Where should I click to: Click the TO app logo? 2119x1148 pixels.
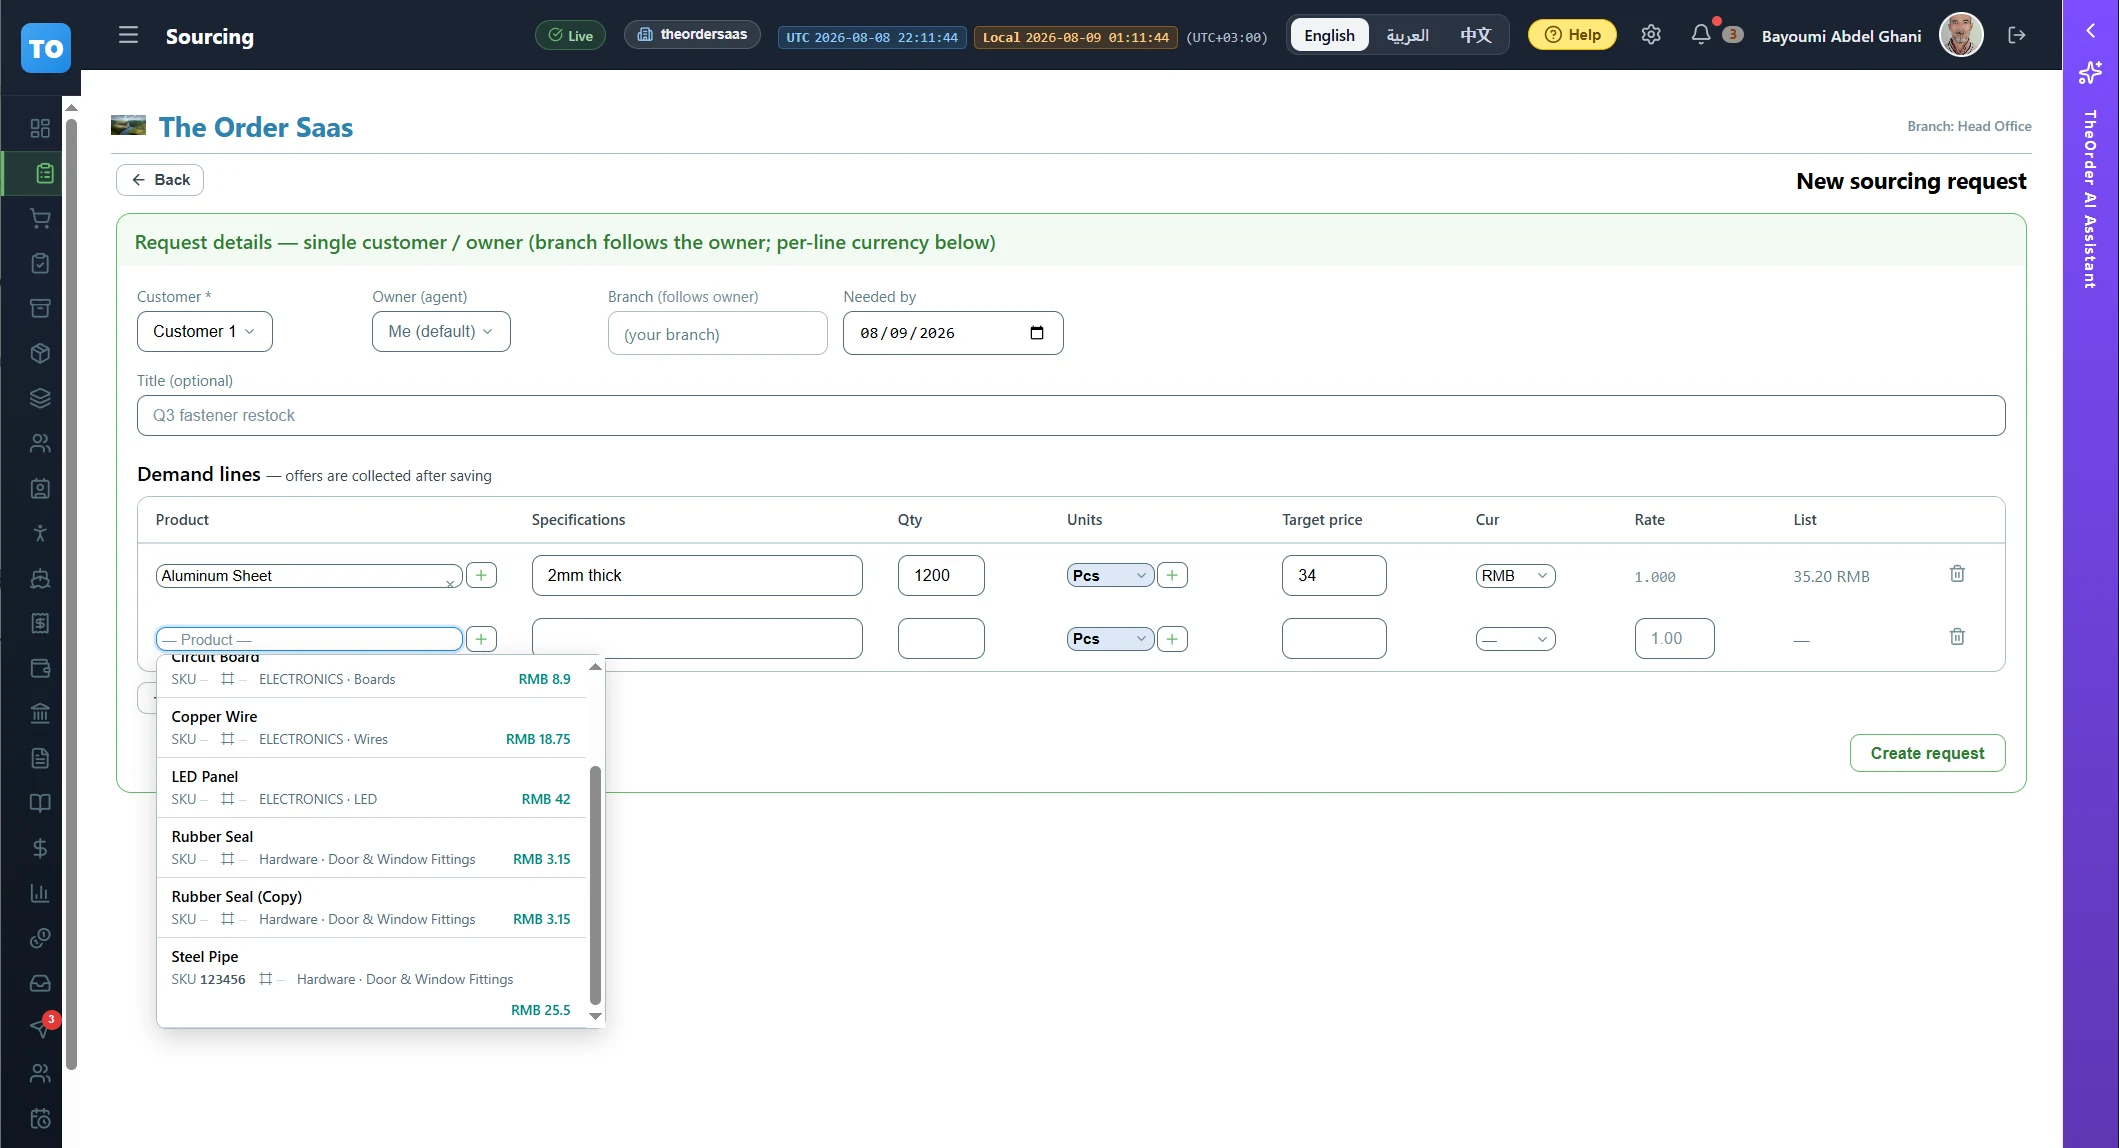[46, 48]
